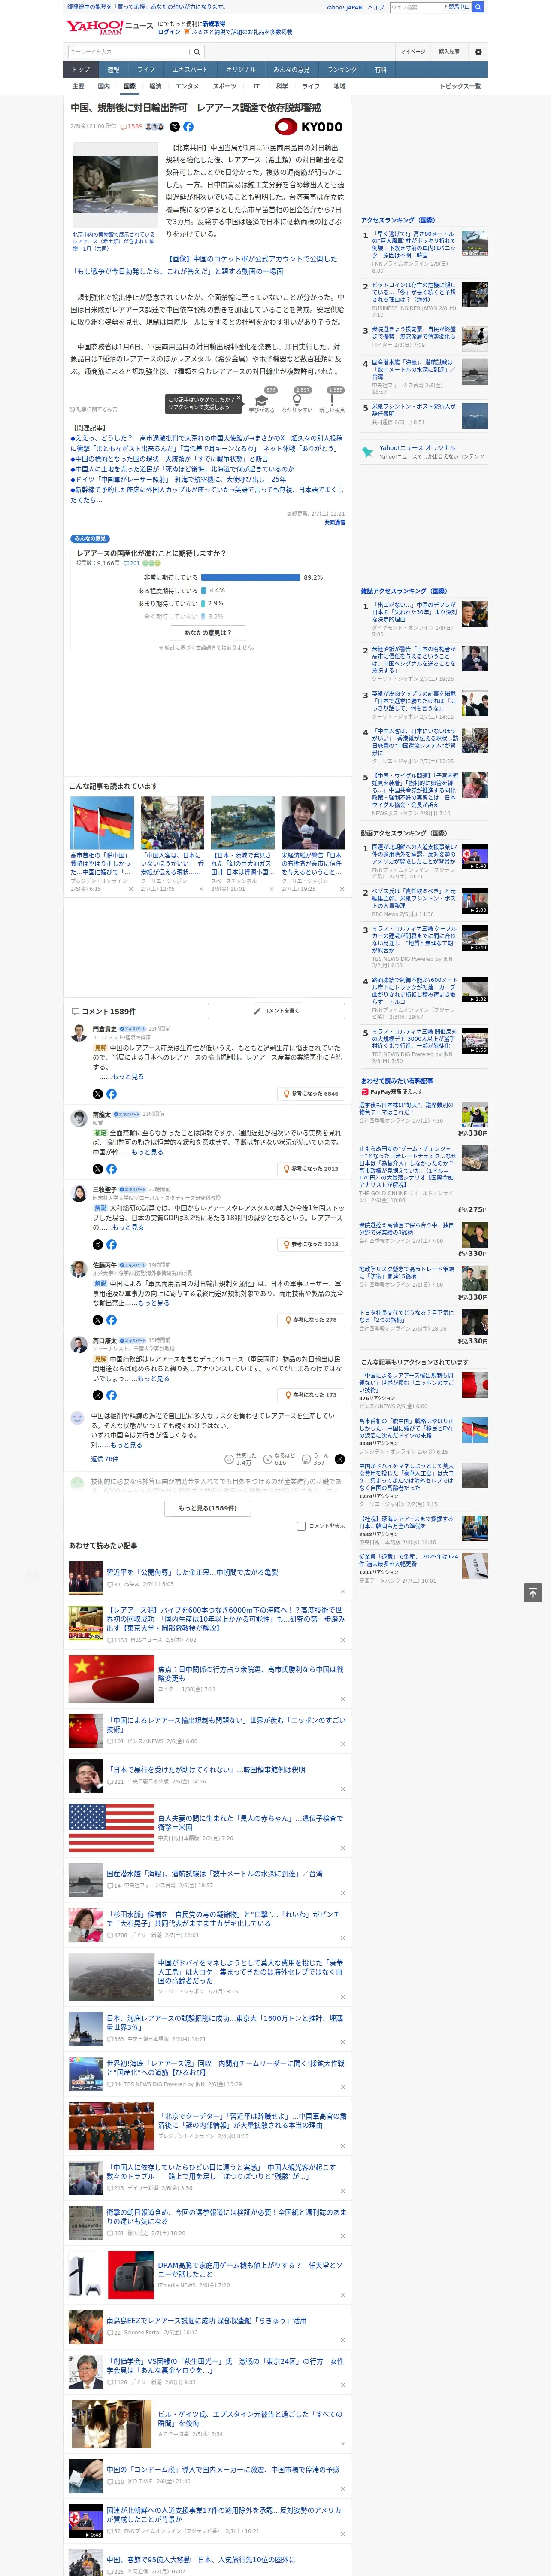Share article headline on X

[x=174, y=127]
